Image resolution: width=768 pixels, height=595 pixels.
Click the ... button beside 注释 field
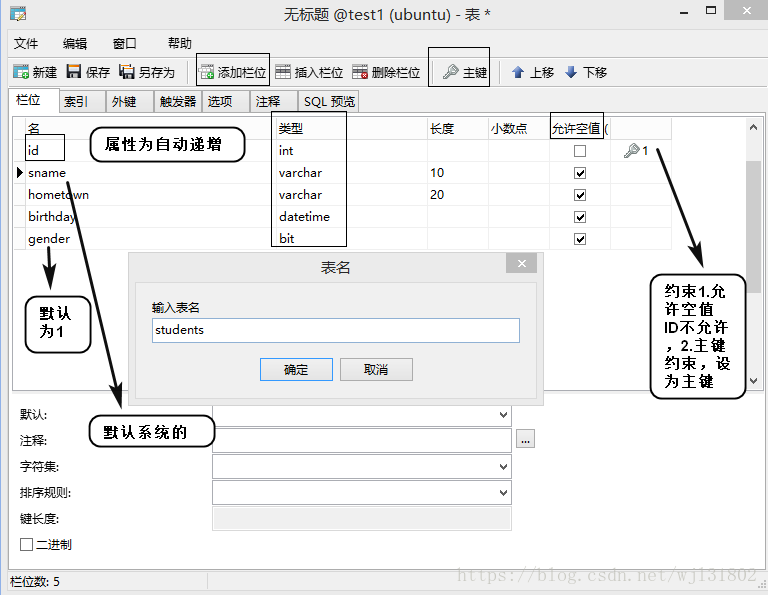pyautogui.click(x=525, y=439)
